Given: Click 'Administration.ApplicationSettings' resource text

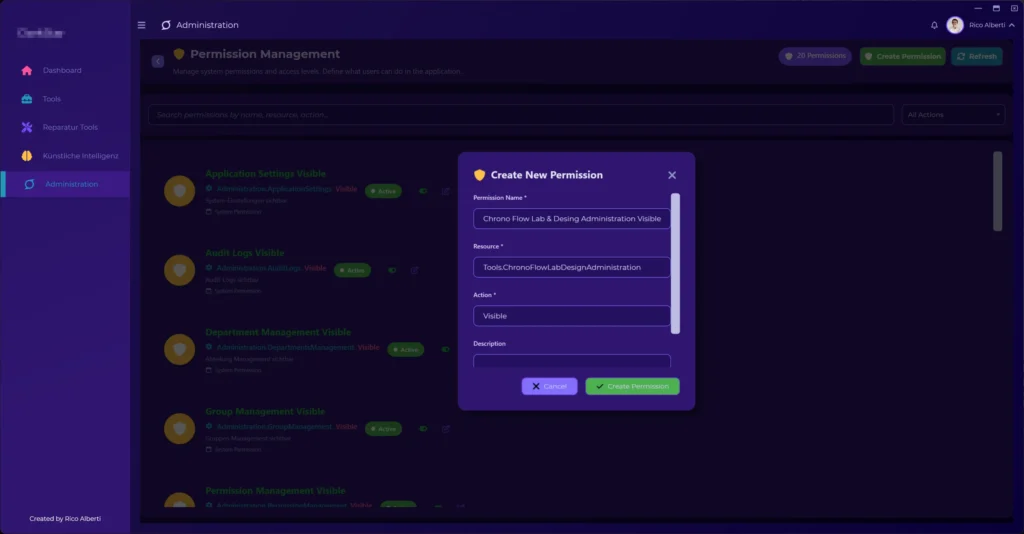Looking at the screenshot, I should 274,189.
